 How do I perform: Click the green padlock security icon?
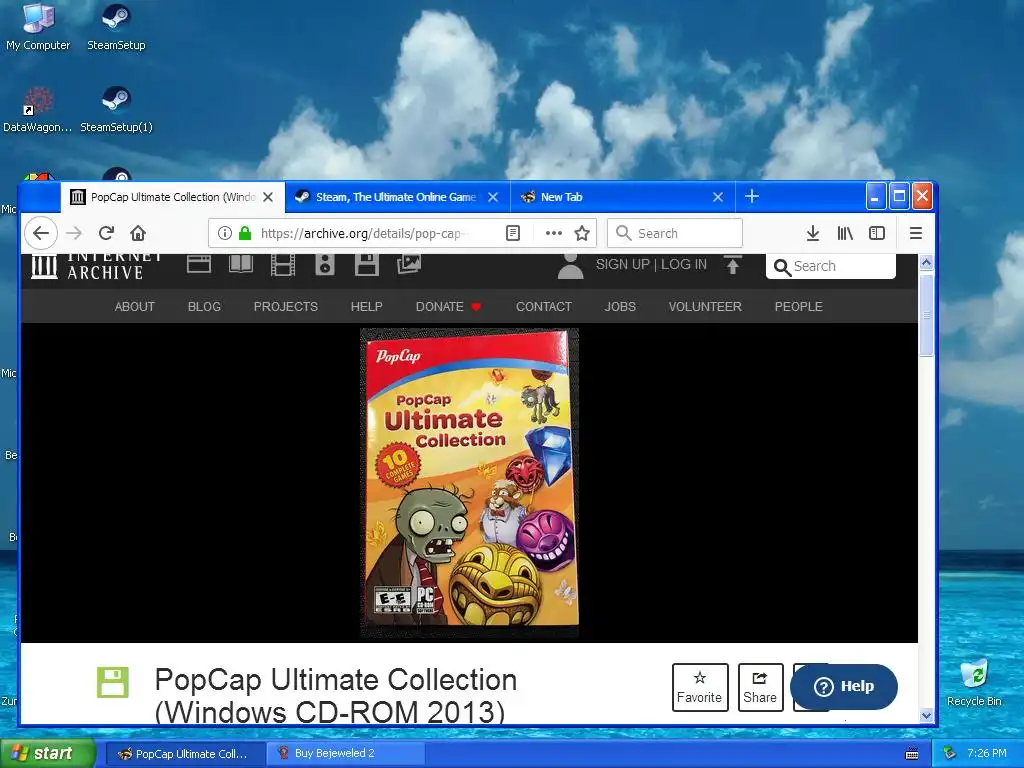[x=245, y=233]
